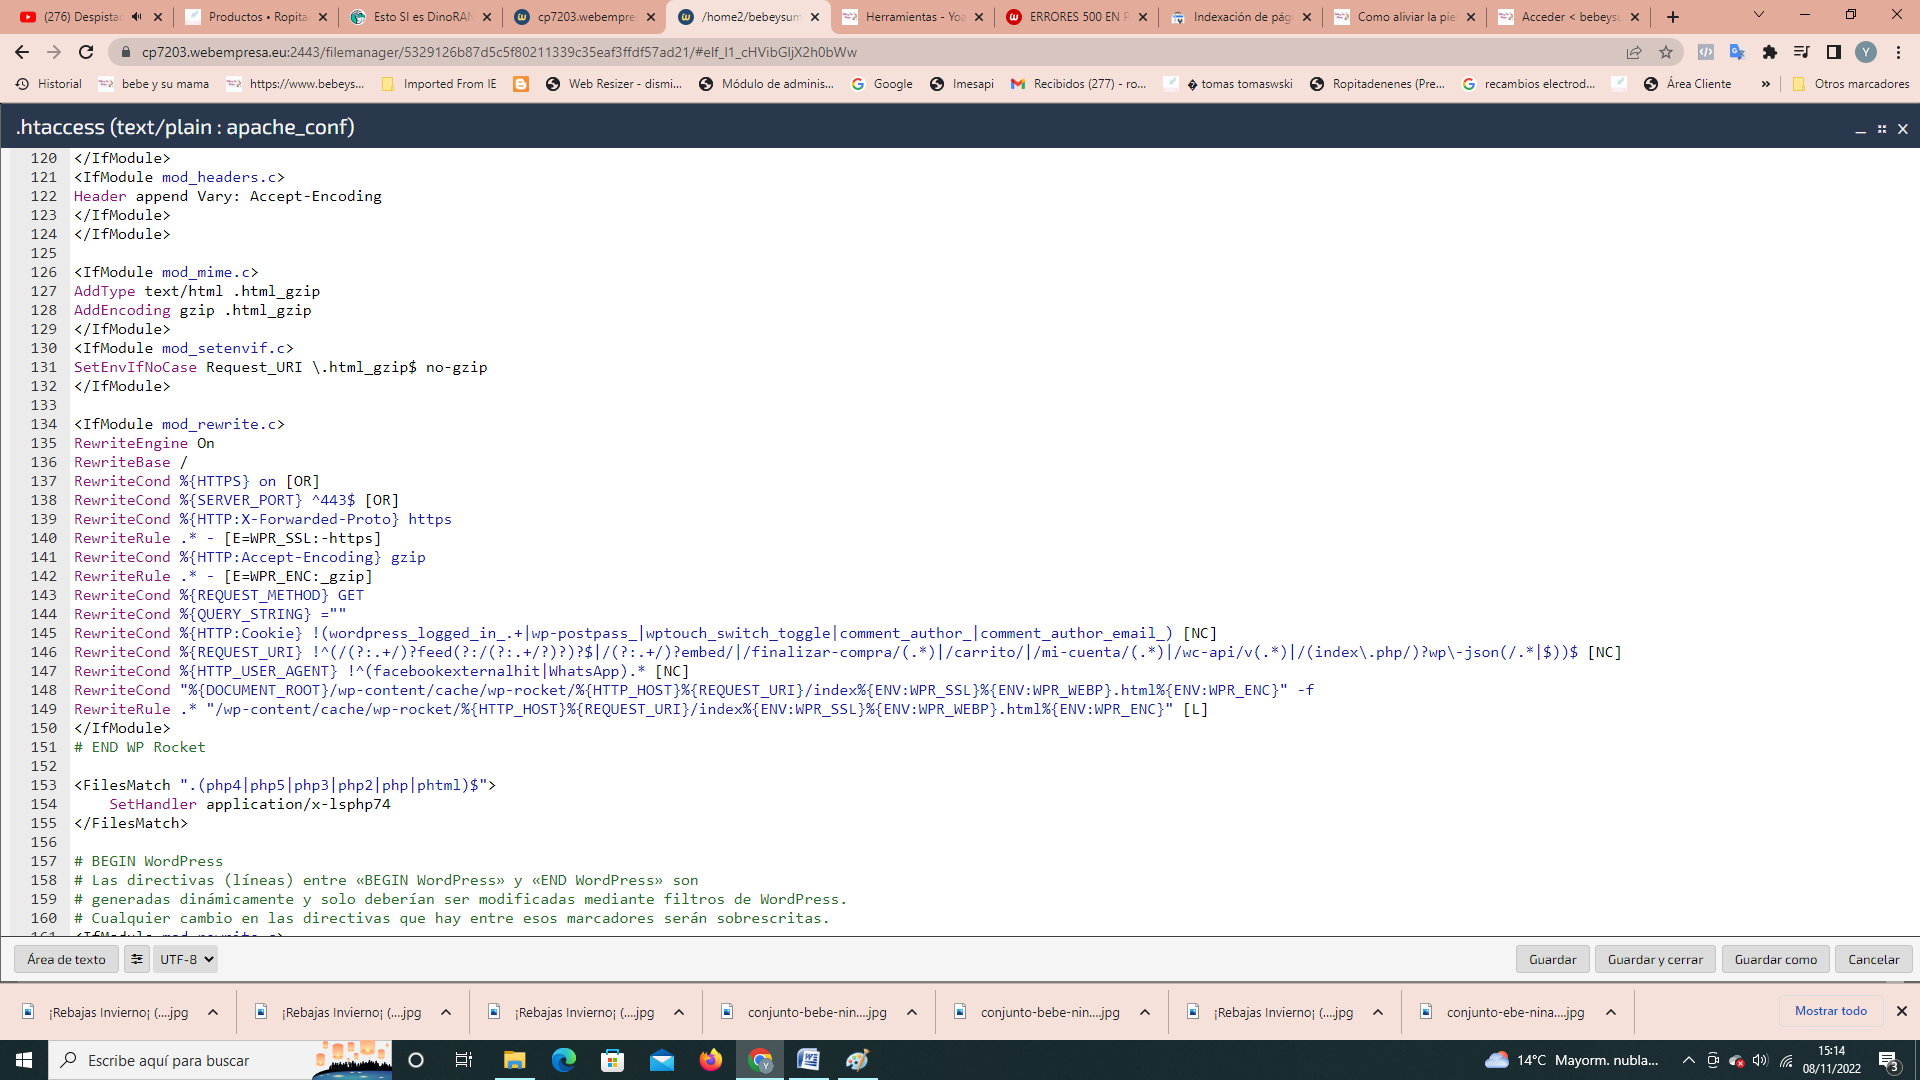Switch to the ERRORES 500 EN tab
Viewport: 1920px width, 1080px height.
pos(1068,17)
